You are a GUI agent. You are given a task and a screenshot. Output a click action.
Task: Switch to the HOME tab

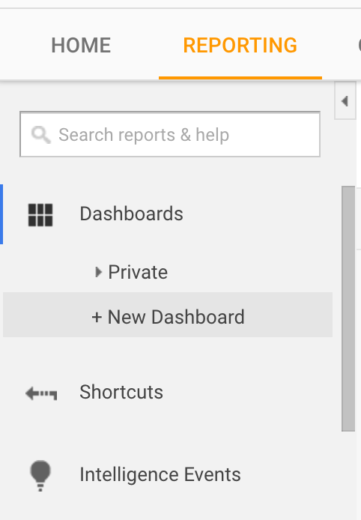pos(81,45)
